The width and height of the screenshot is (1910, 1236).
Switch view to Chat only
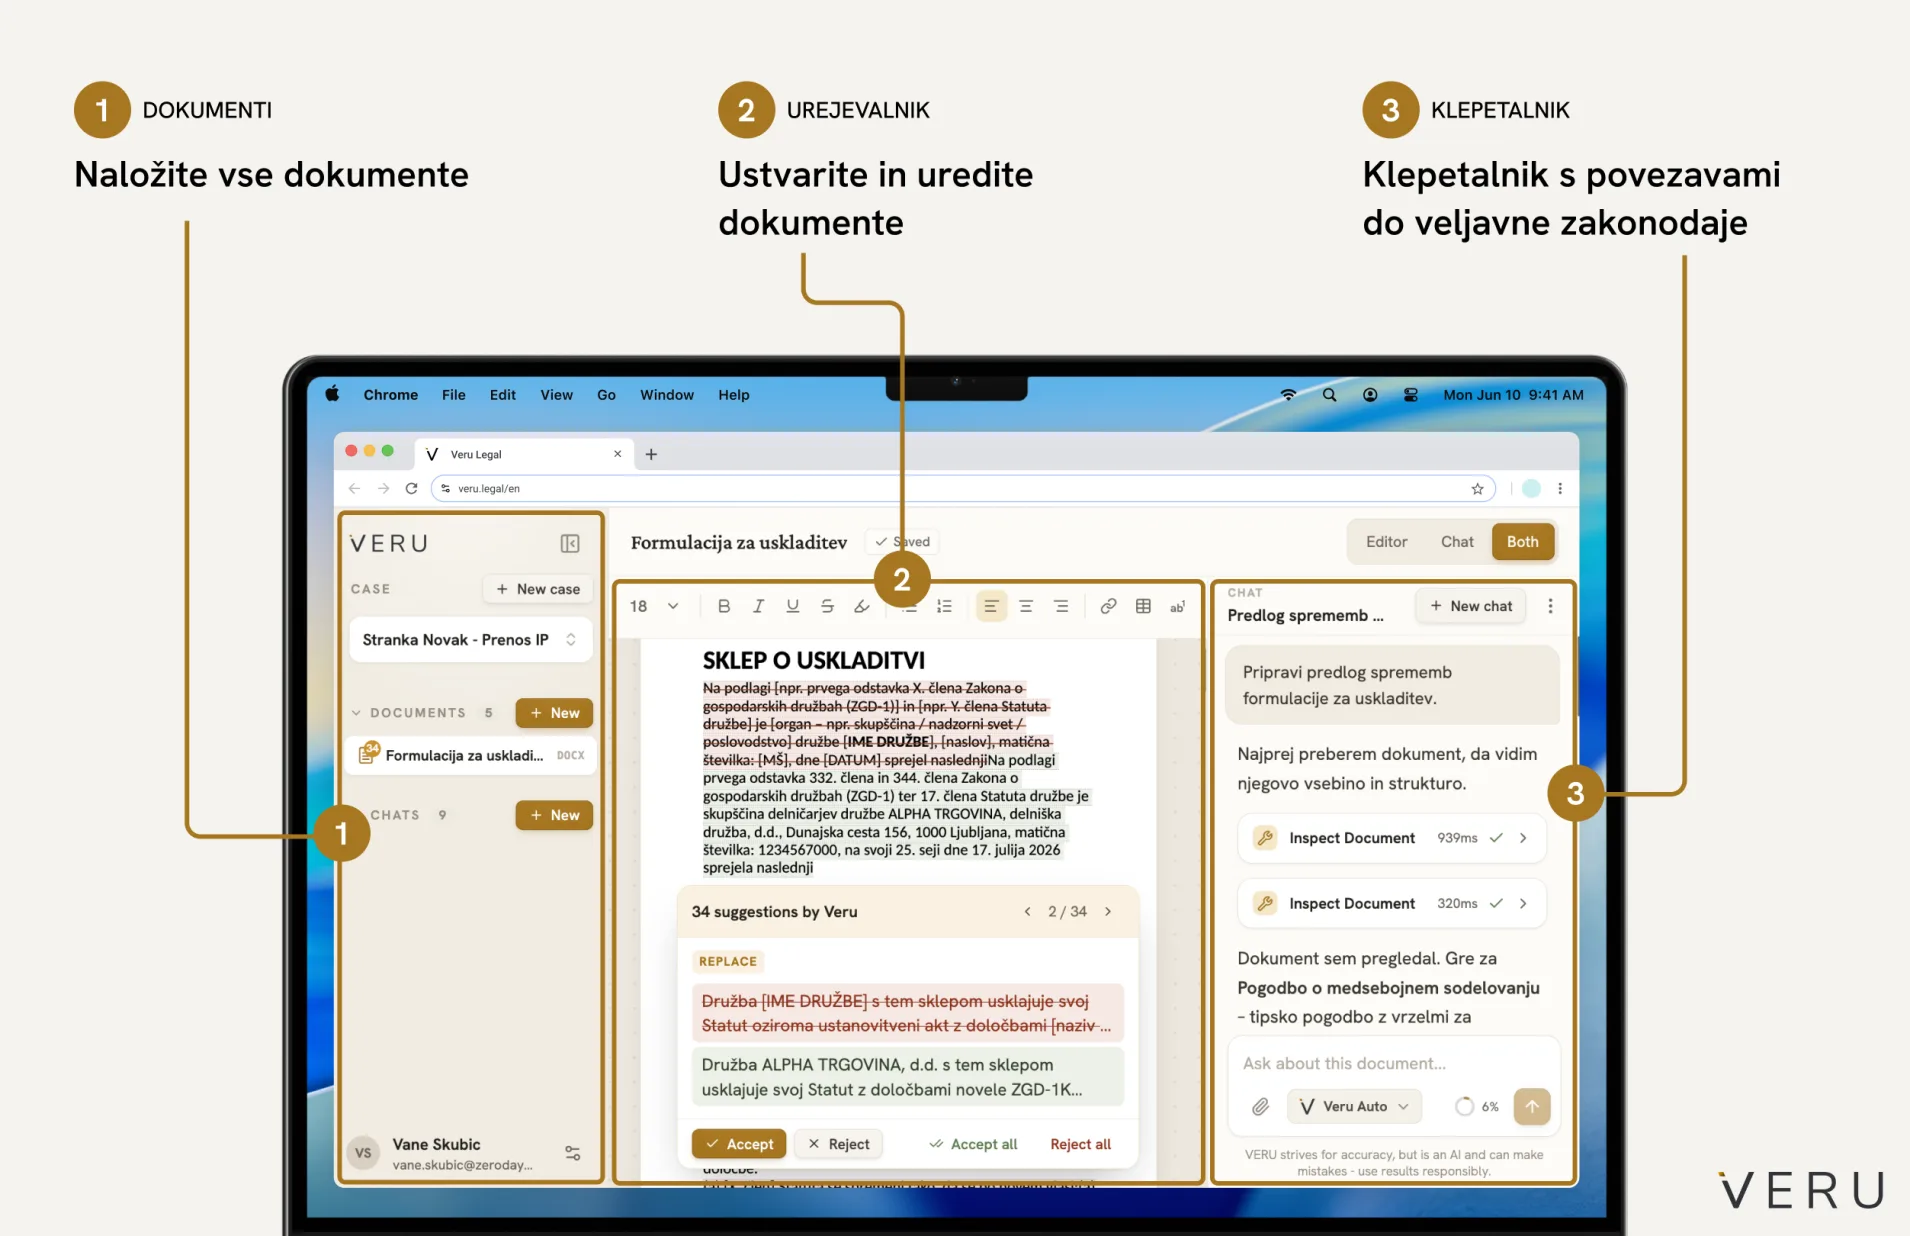tap(1457, 542)
